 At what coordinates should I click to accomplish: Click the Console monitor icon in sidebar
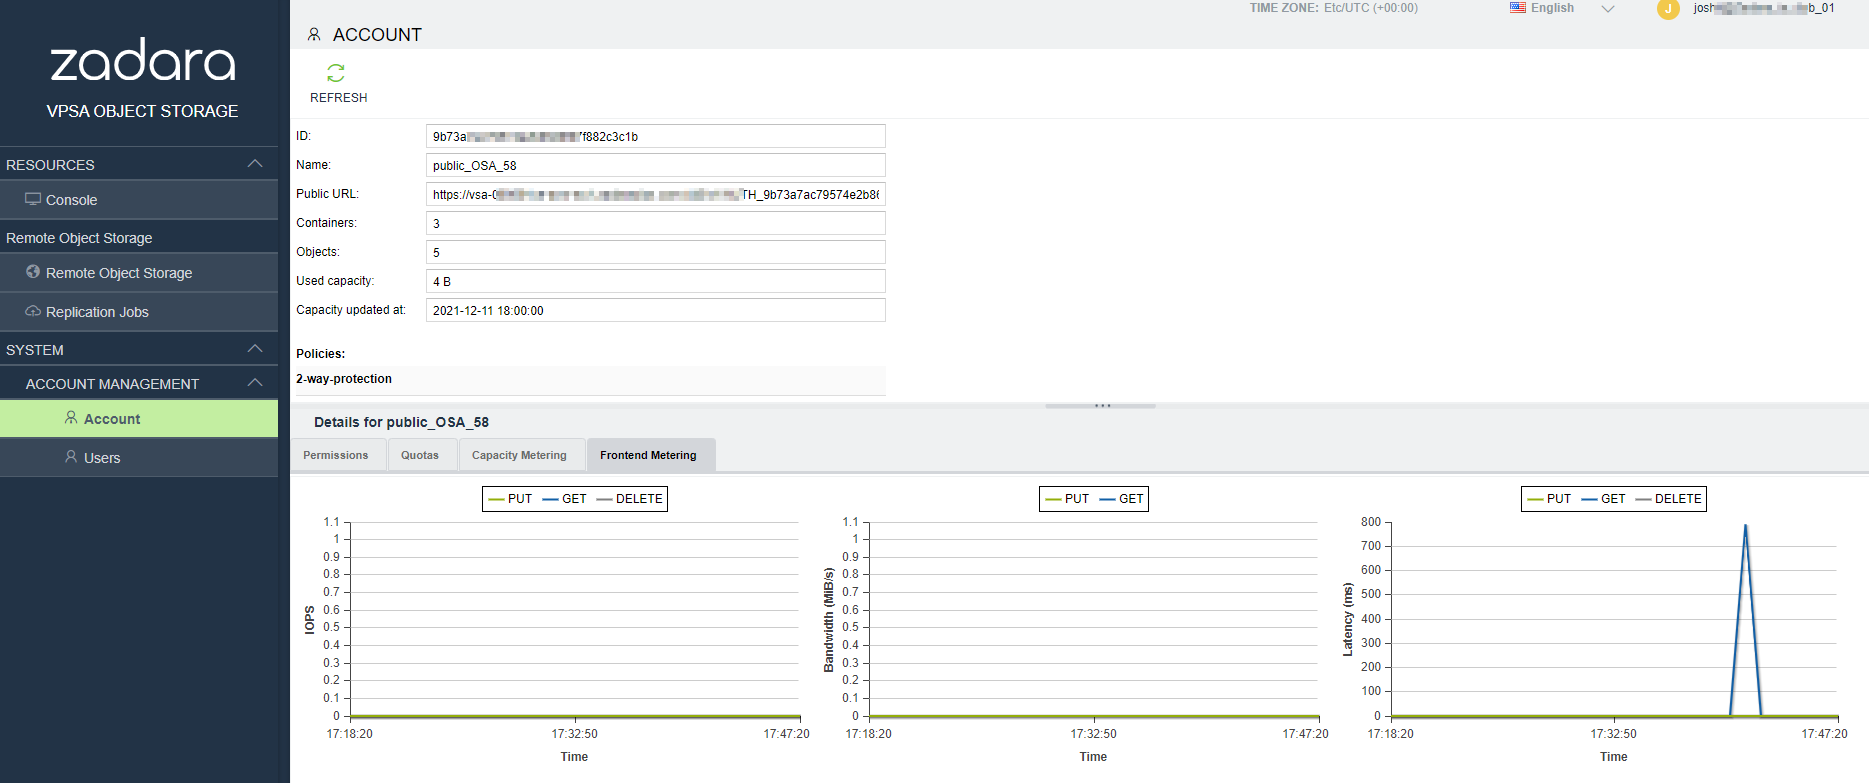click(x=33, y=199)
